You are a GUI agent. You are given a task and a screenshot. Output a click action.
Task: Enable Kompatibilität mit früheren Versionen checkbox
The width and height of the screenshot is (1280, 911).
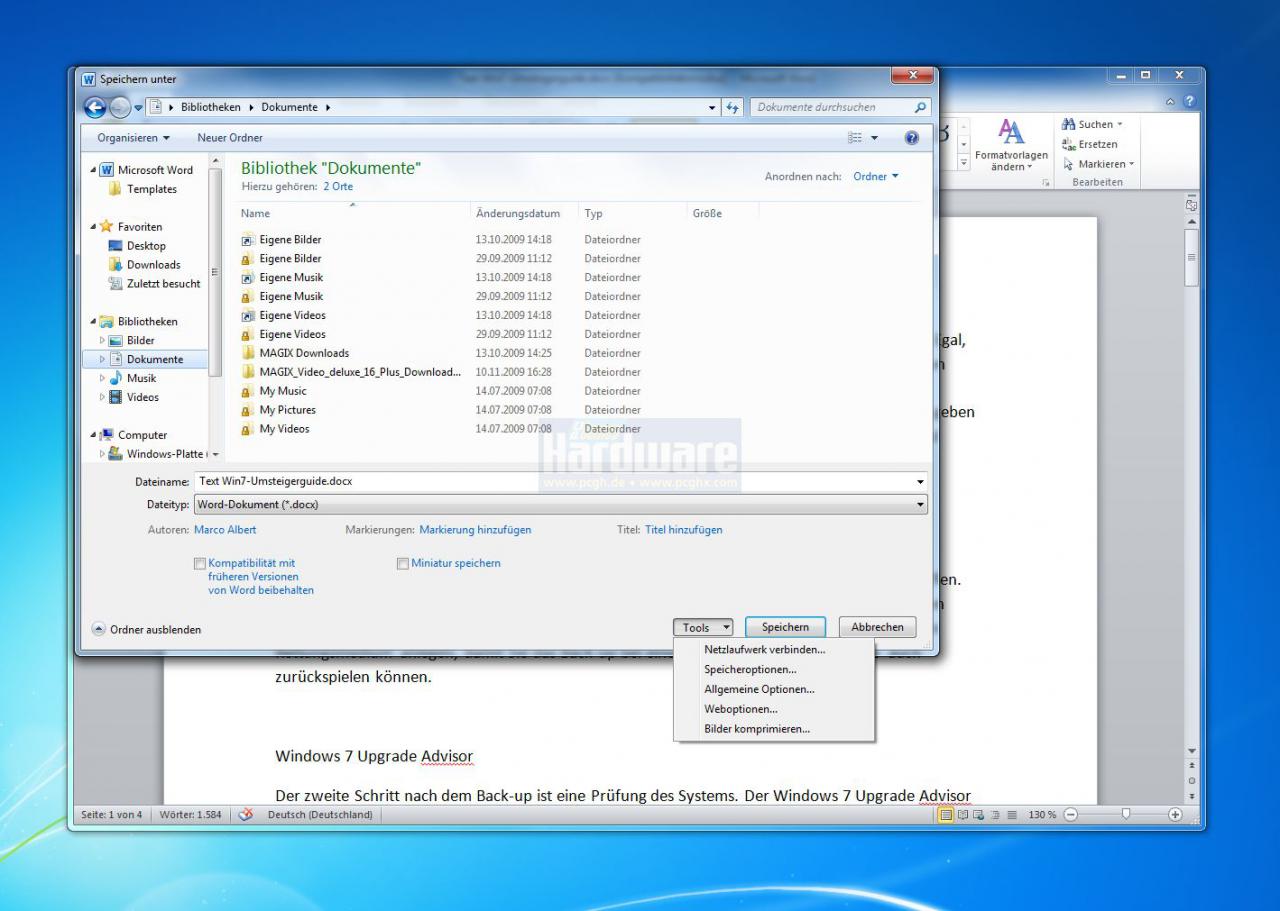coord(200,564)
